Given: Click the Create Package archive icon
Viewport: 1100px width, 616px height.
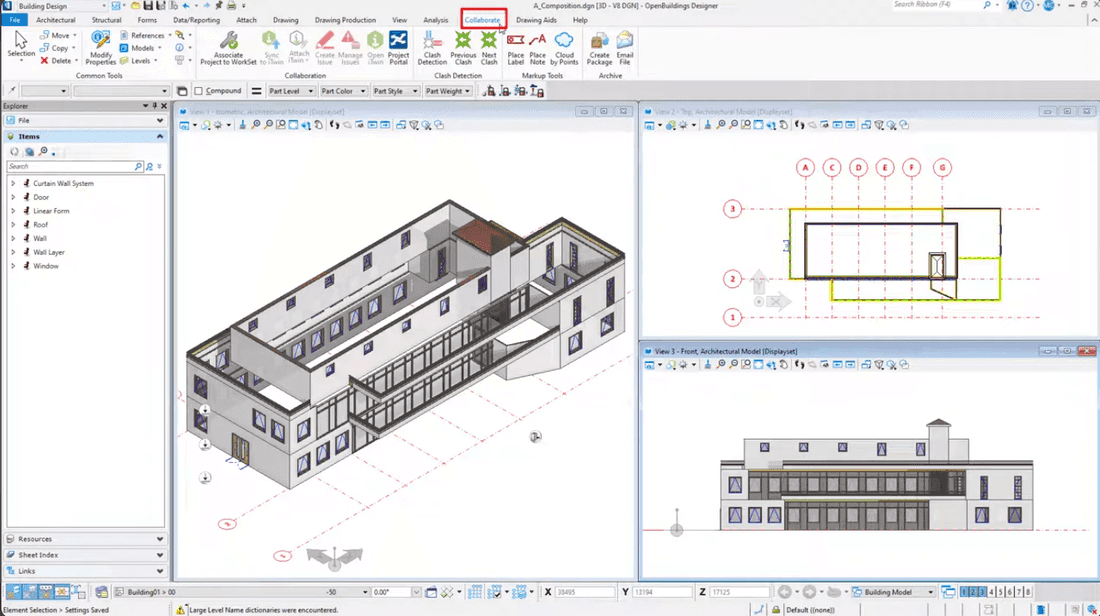Looking at the screenshot, I should tap(599, 48).
